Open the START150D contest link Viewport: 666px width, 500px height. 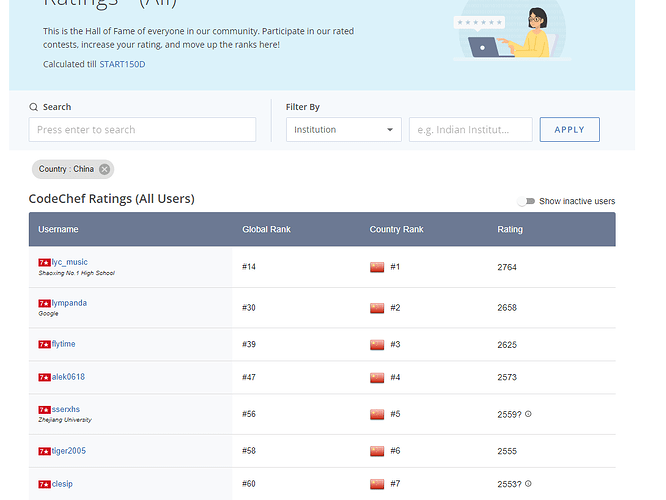(122, 64)
